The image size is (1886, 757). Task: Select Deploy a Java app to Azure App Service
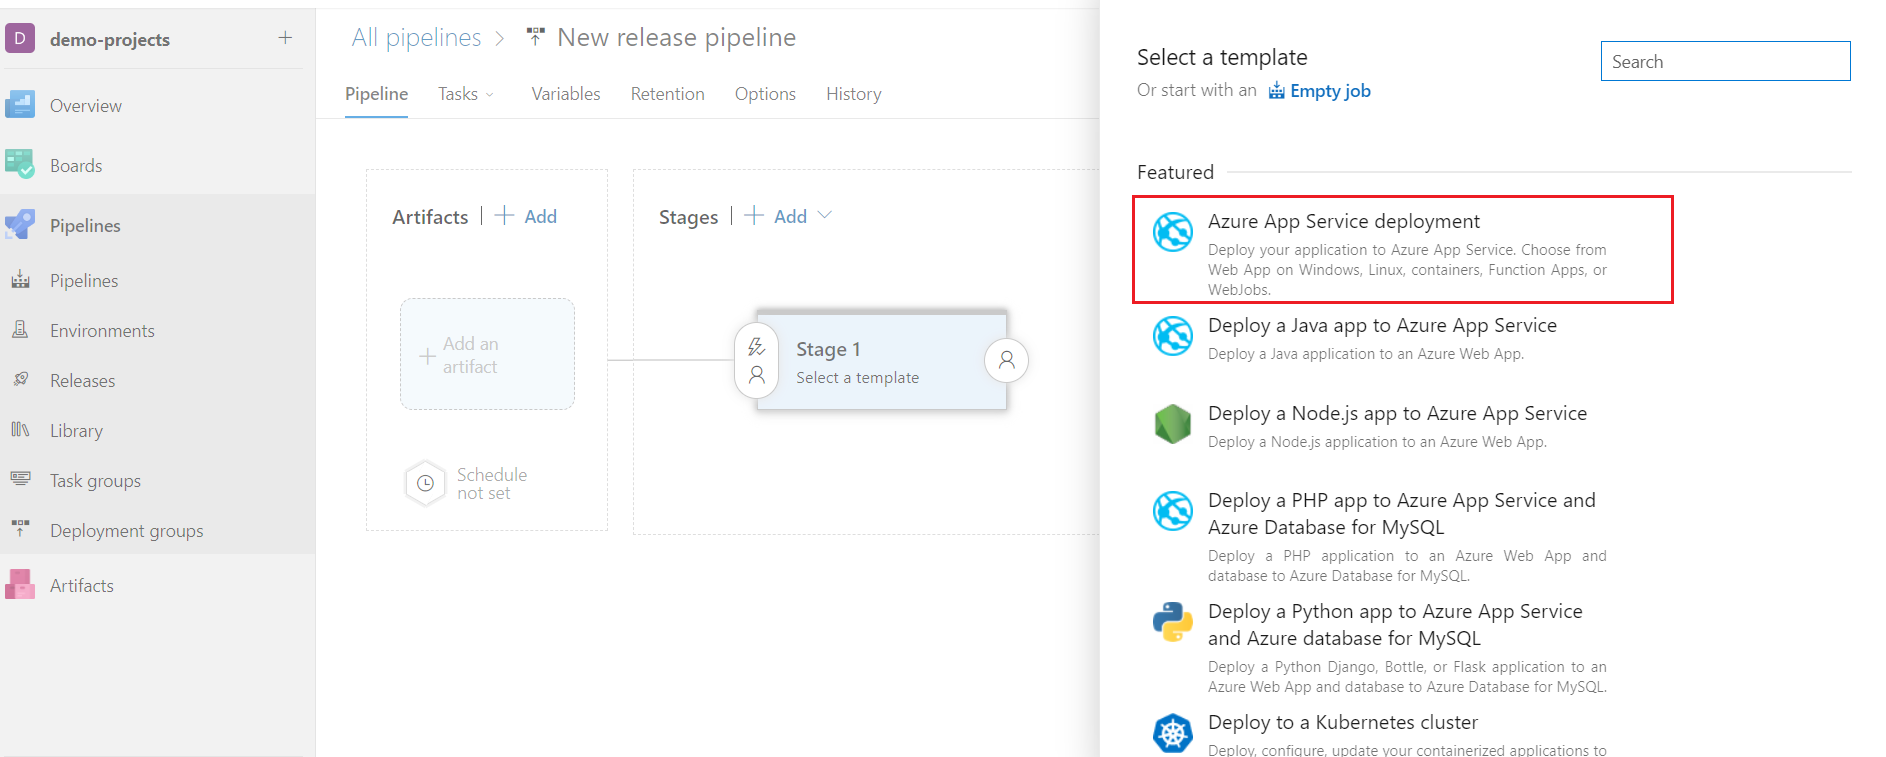click(1382, 326)
